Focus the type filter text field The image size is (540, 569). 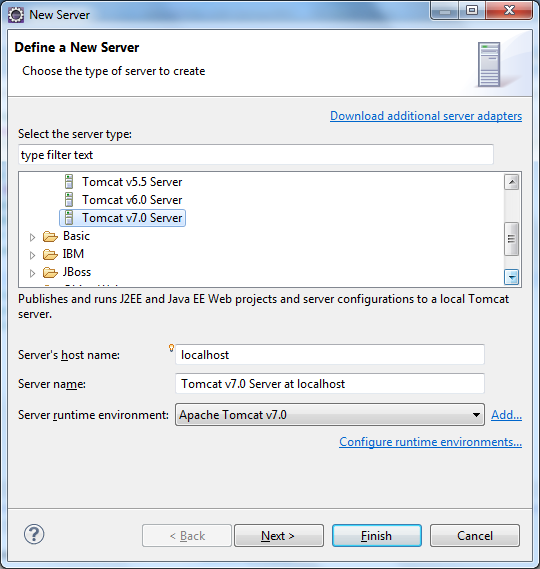256,155
